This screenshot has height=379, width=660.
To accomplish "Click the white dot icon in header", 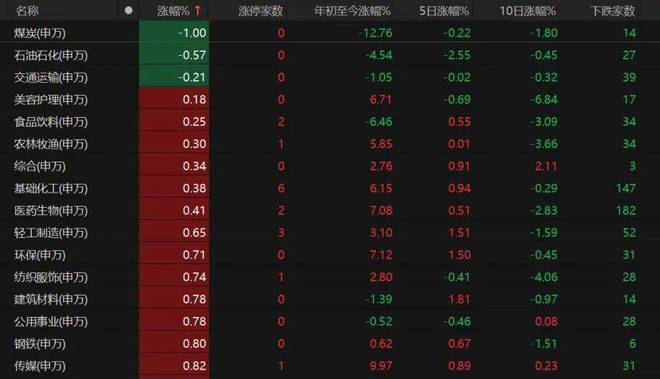I will pyautogui.click(x=129, y=11).
